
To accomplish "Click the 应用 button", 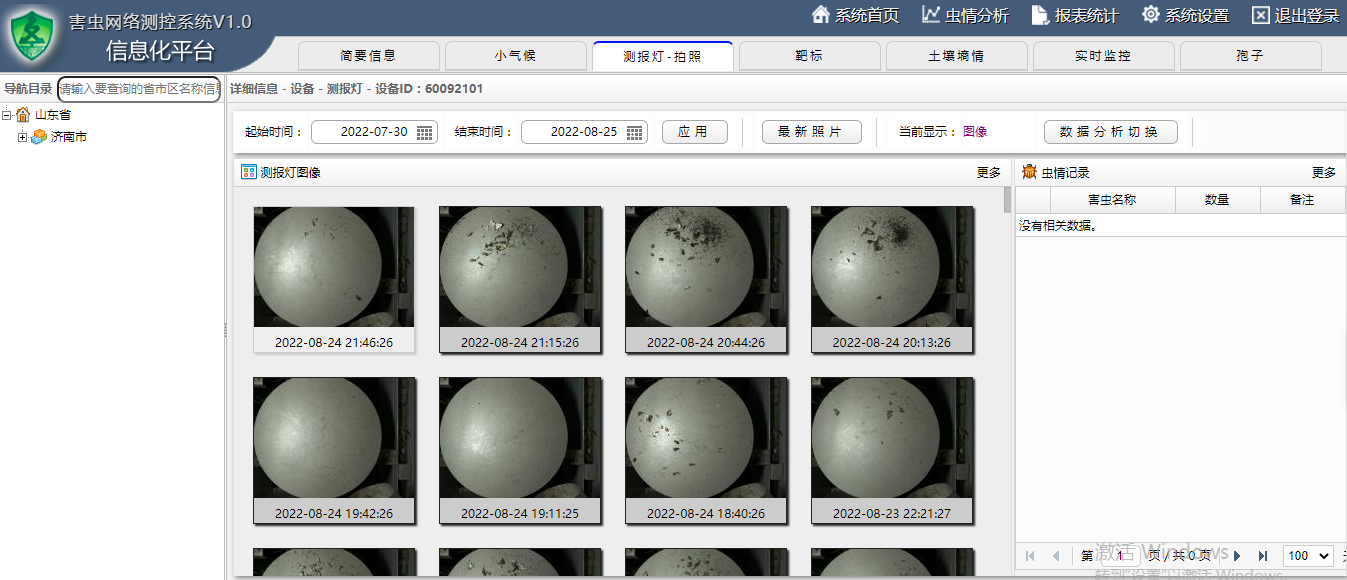I will (694, 132).
